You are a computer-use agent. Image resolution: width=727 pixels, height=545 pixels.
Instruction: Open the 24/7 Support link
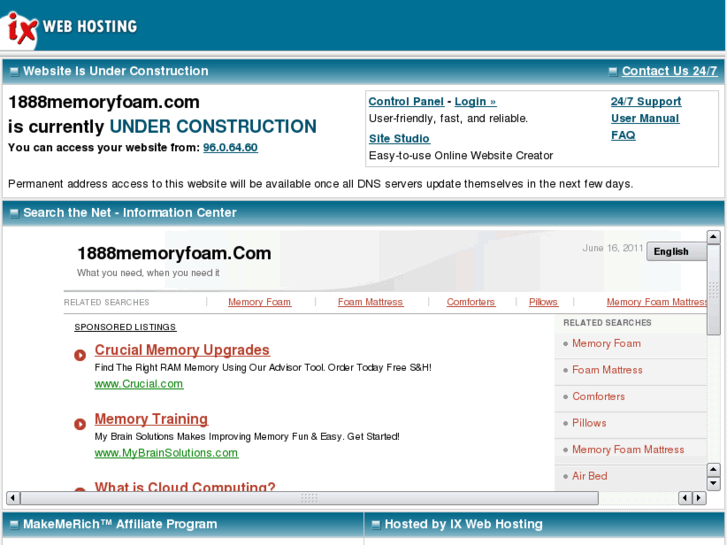[646, 101]
